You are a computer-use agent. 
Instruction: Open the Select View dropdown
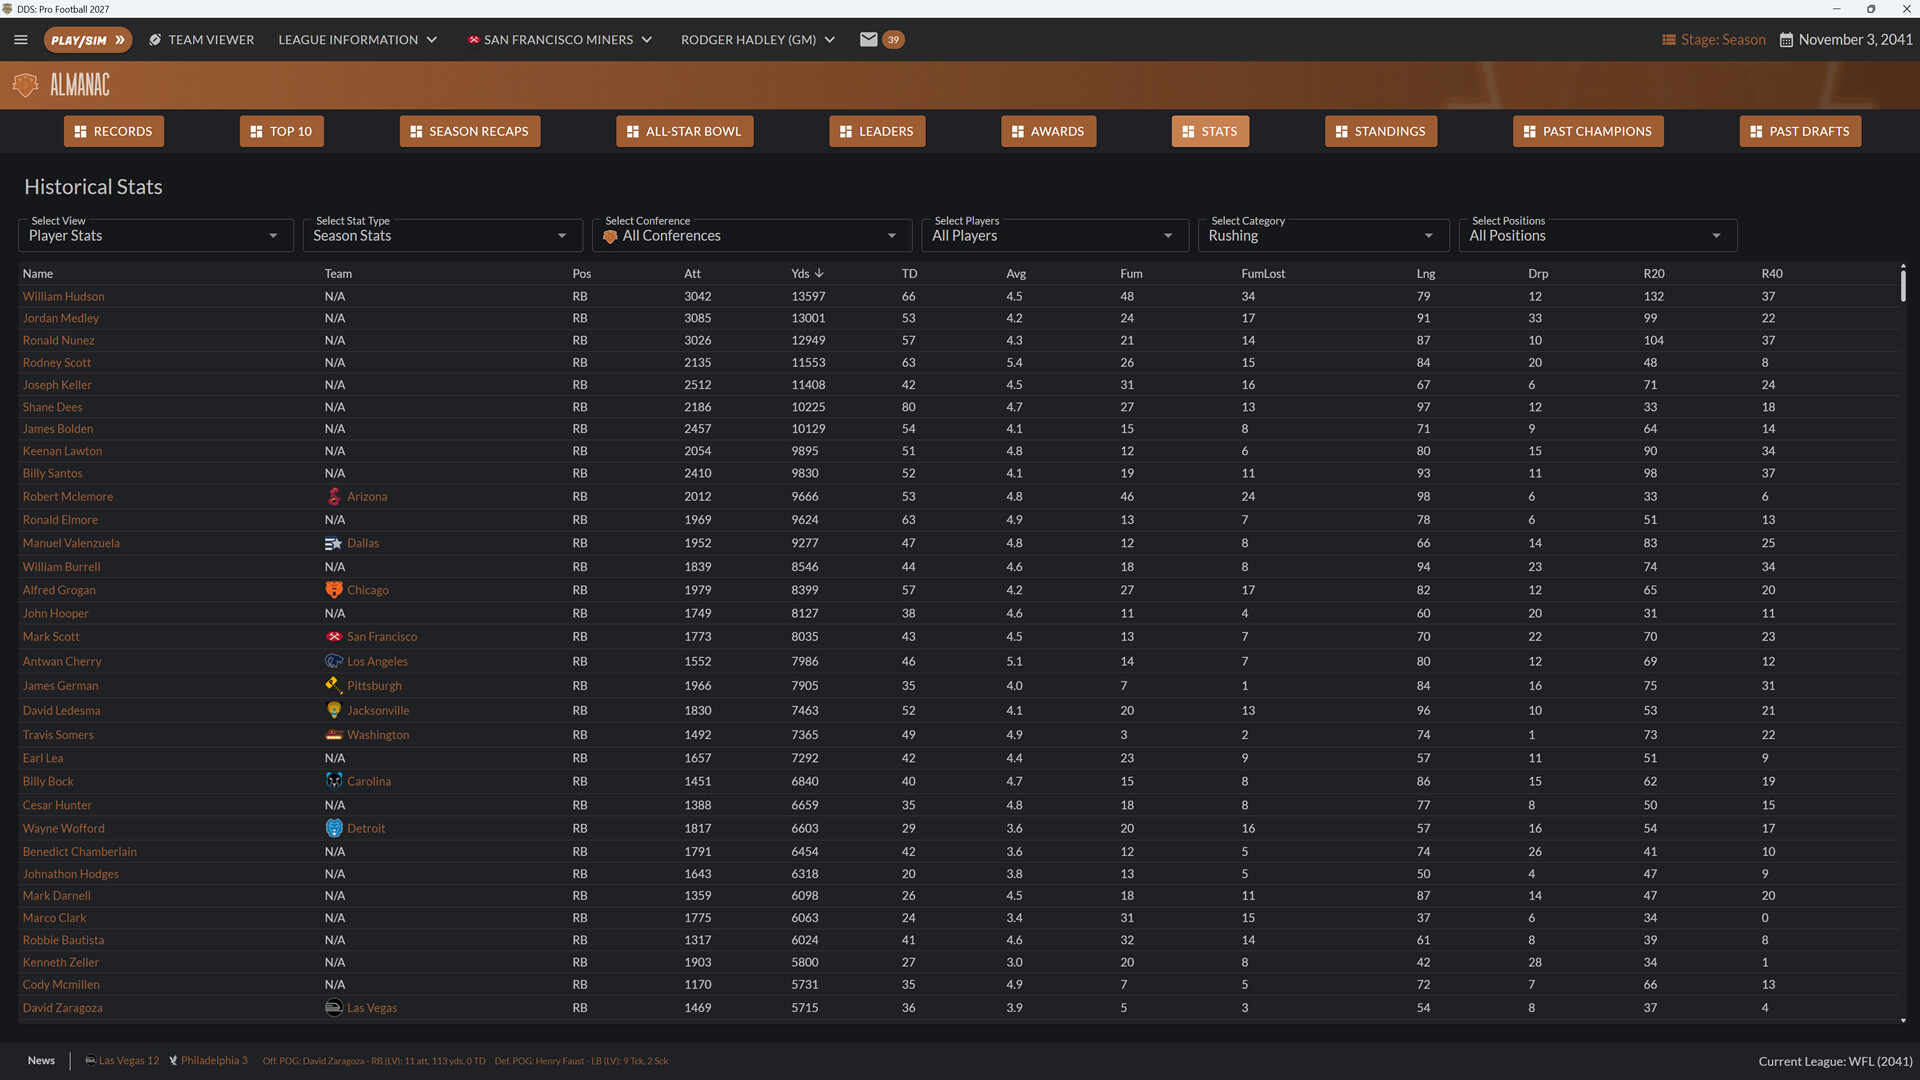coord(156,236)
